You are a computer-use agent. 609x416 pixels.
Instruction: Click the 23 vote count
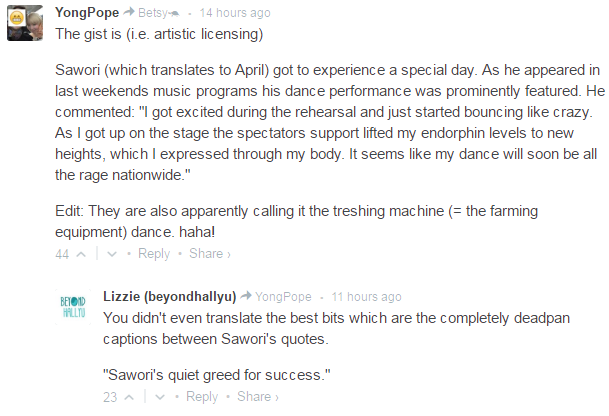click(x=110, y=397)
